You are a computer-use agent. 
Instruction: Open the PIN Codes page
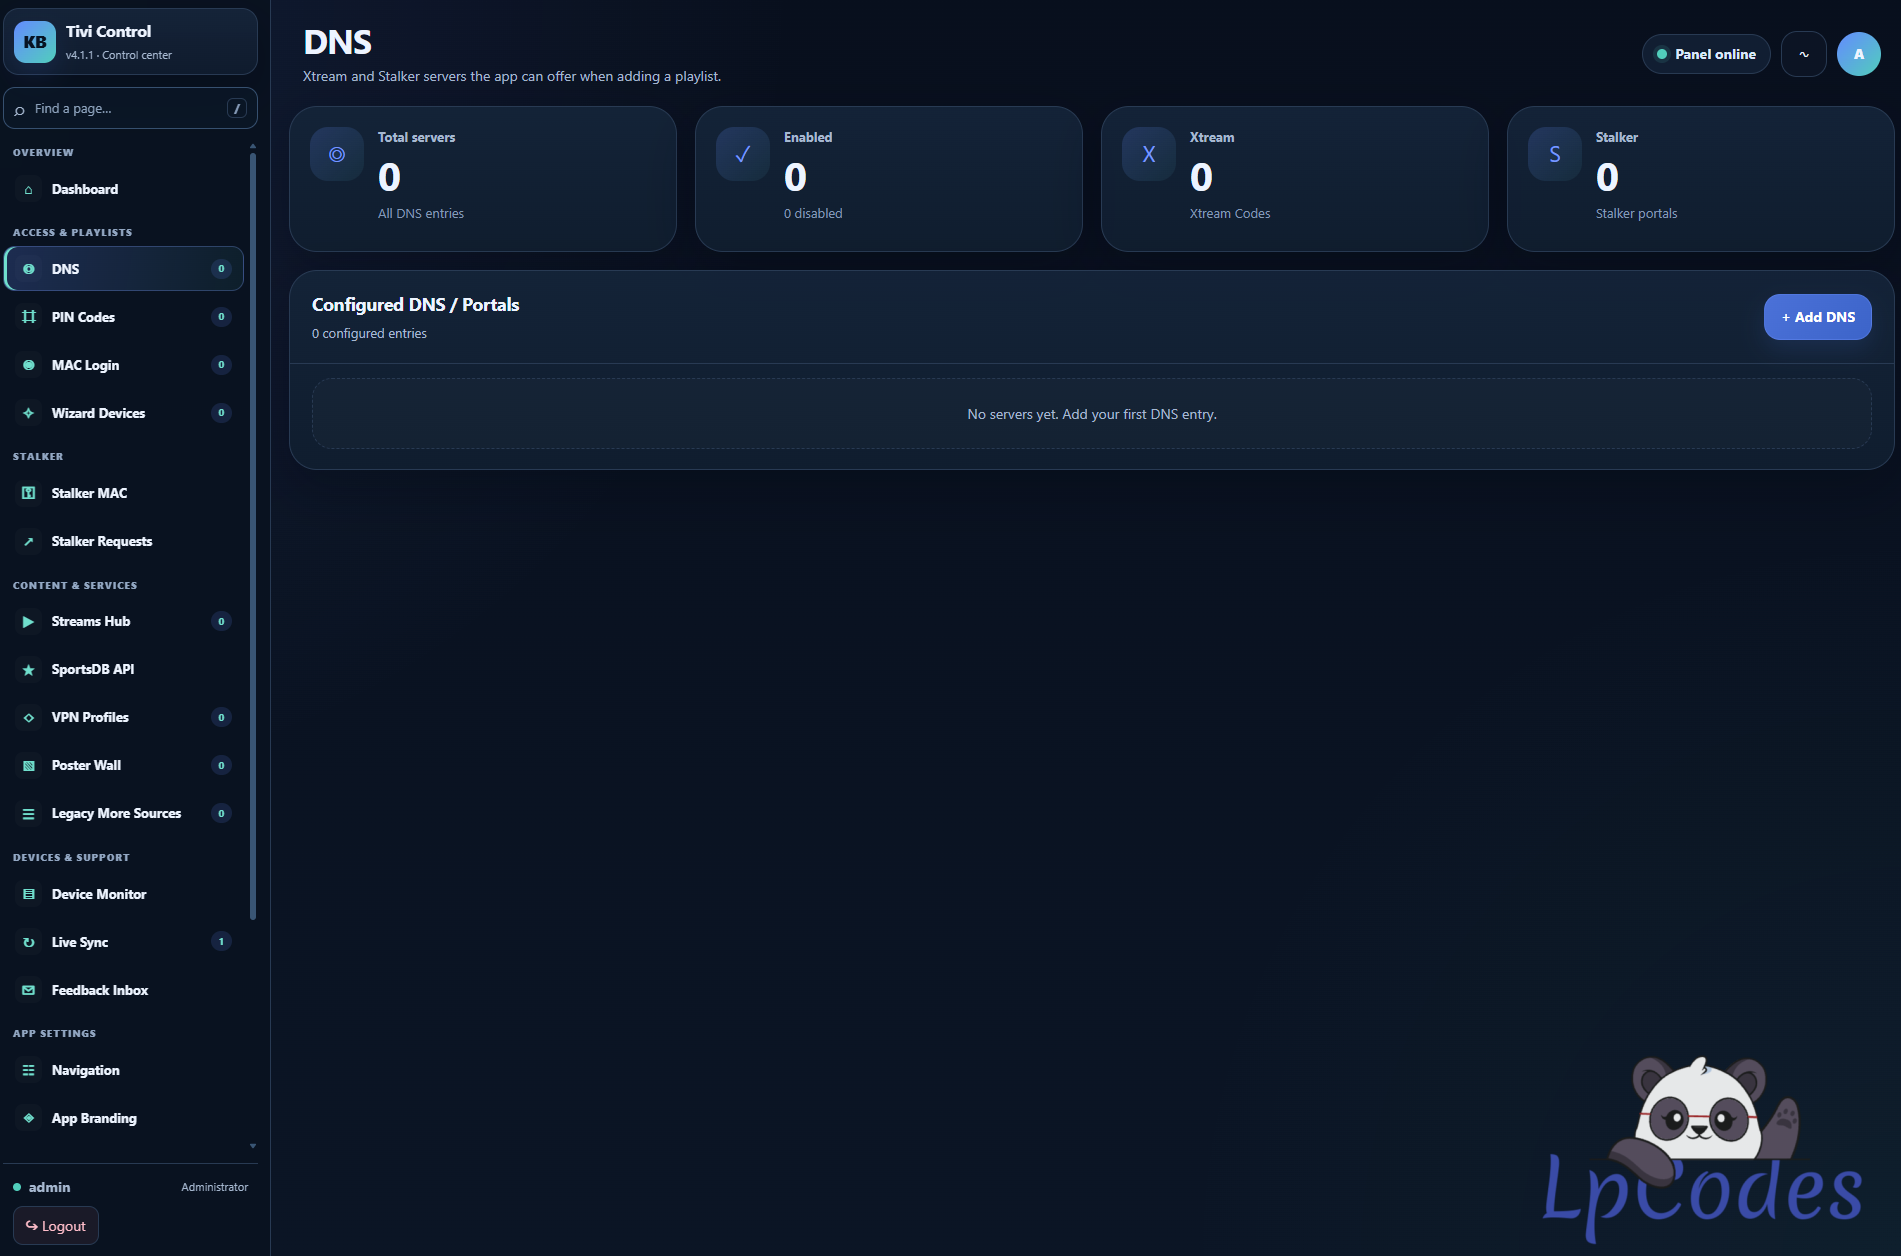124,317
